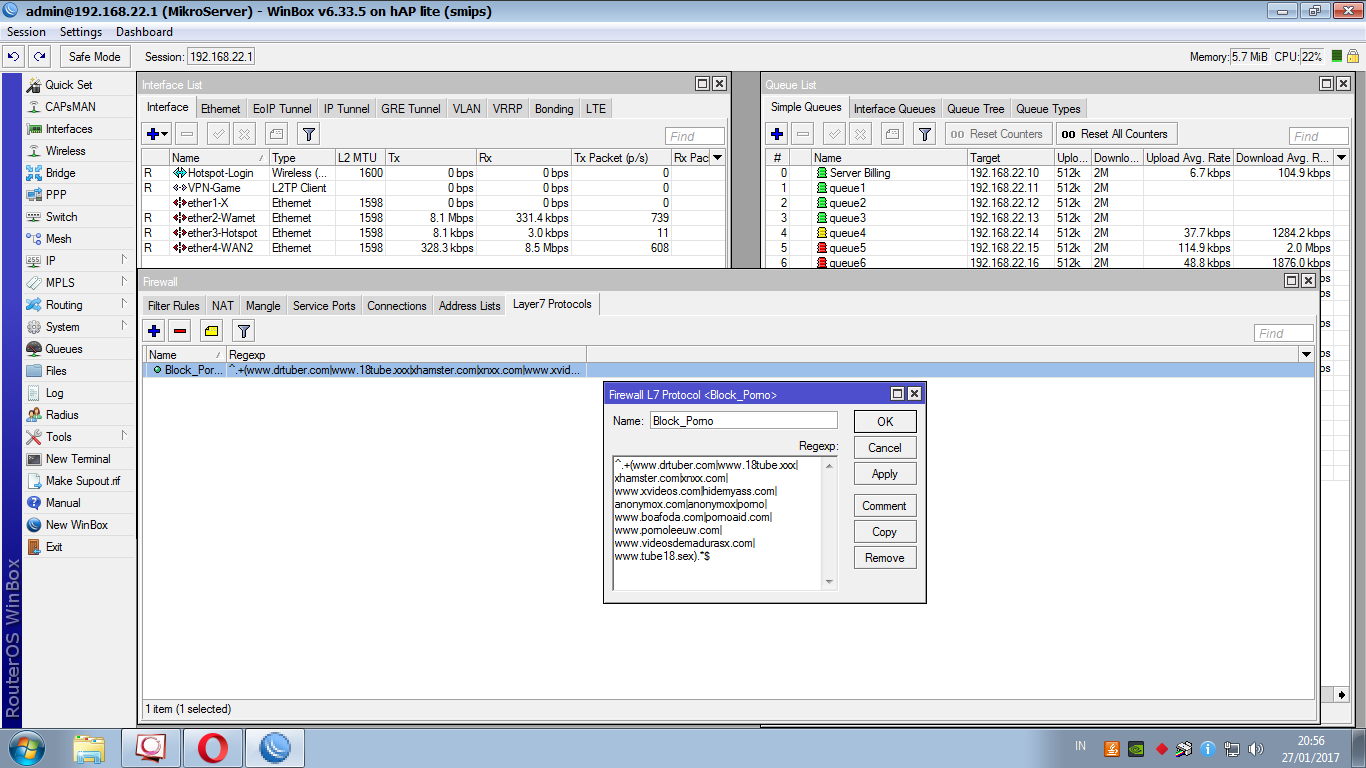Open PPP menu
Image resolution: width=1366 pixels, height=768 pixels.
(56, 195)
